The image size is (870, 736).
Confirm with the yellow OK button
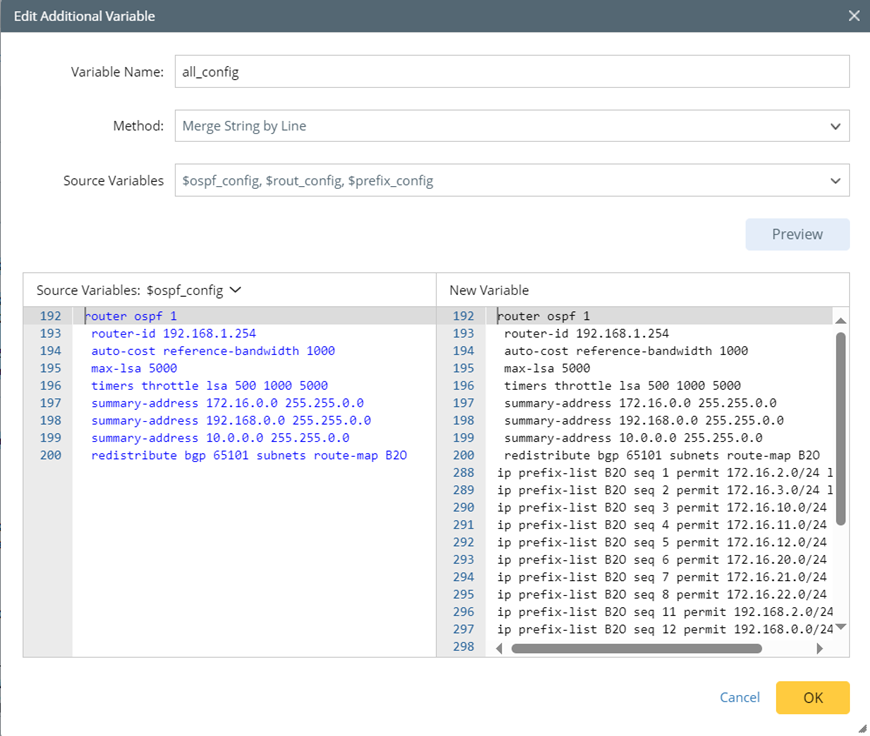pyautogui.click(x=812, y=697)
